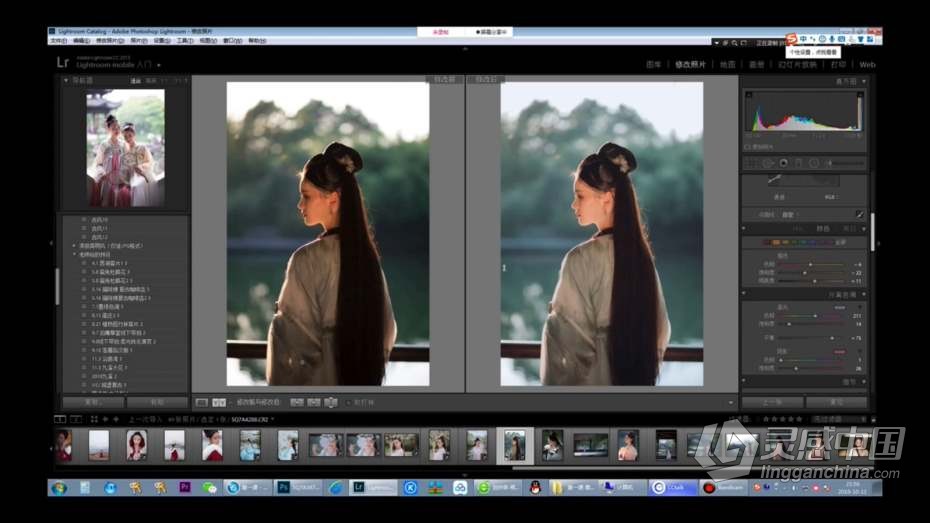
Task: Open WeChat from the taskbar
Action: 209,487
